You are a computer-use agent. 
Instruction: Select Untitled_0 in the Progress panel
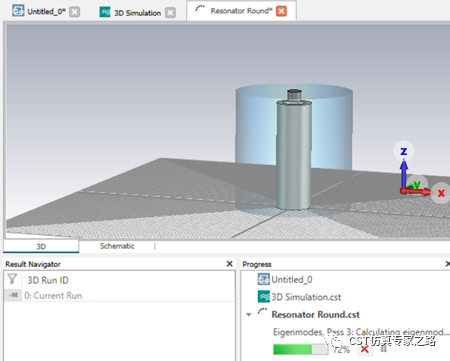click(292, 279)
